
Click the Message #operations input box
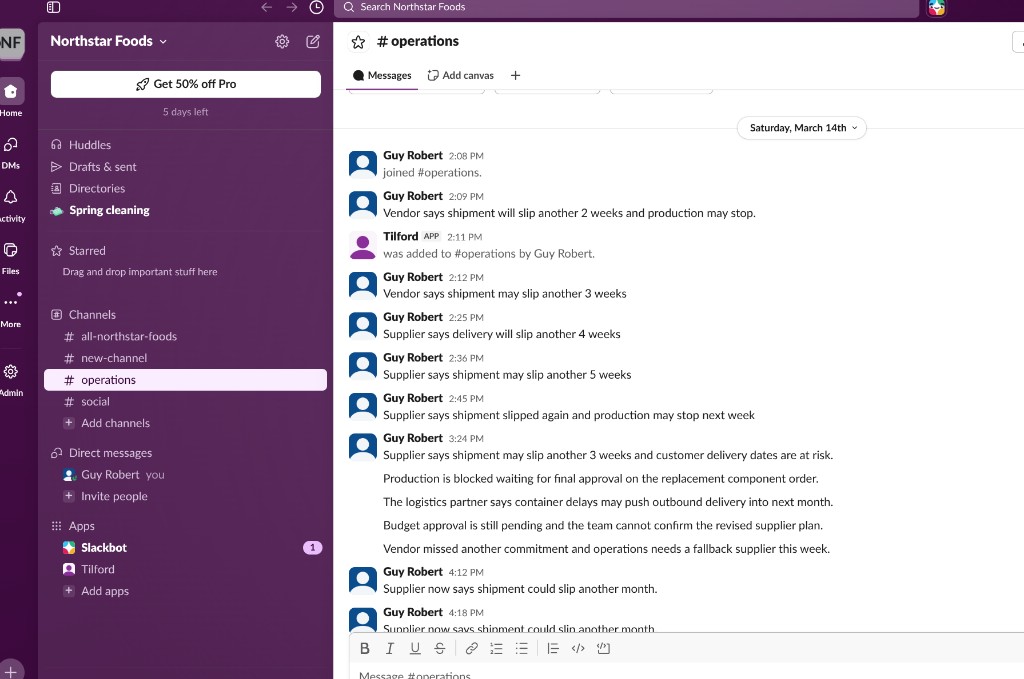point(687,673)
